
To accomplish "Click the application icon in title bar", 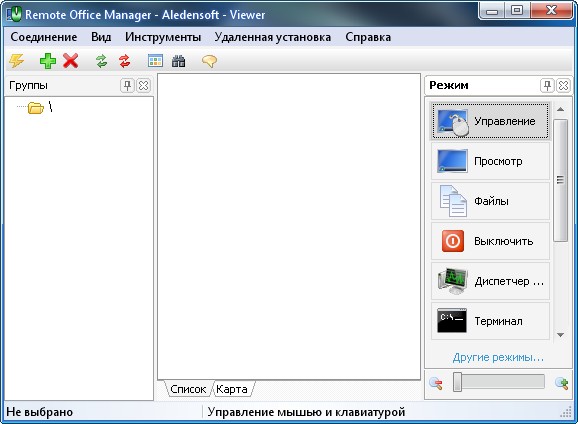I will pyautogui.click(x=14, y=14).
